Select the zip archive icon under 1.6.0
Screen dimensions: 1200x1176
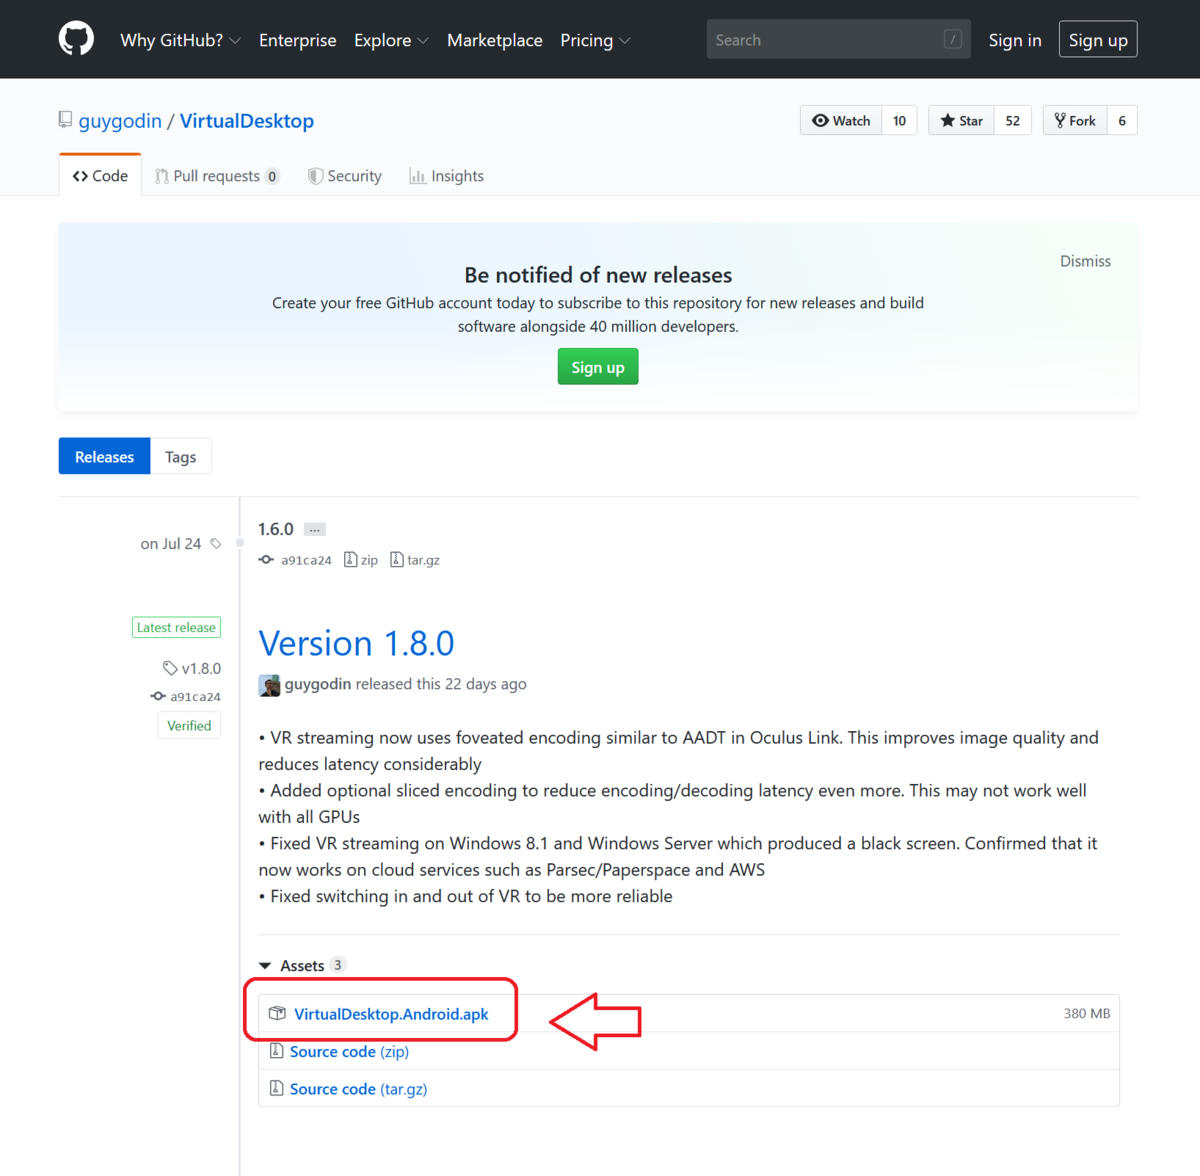[352, 560]
